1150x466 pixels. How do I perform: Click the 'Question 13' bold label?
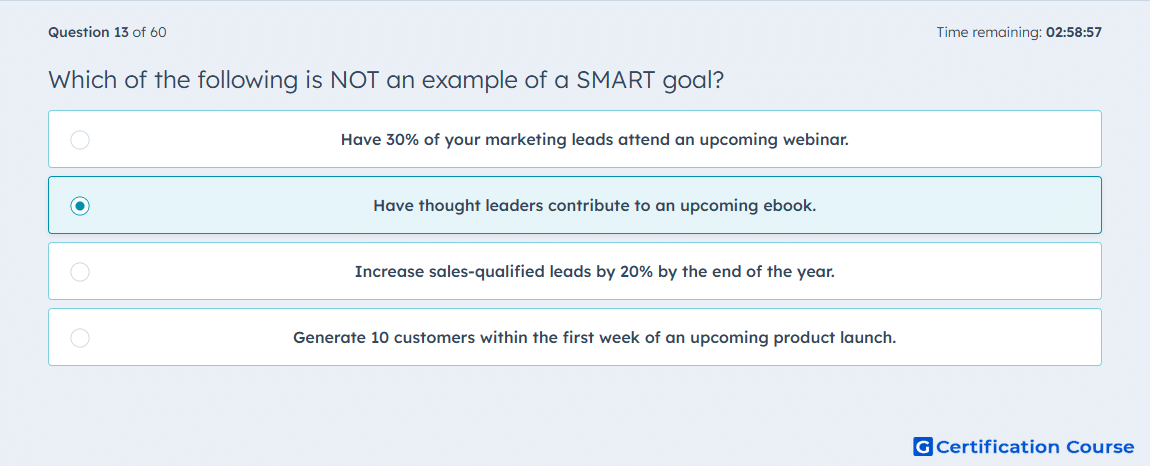click(x=88, y=32)
